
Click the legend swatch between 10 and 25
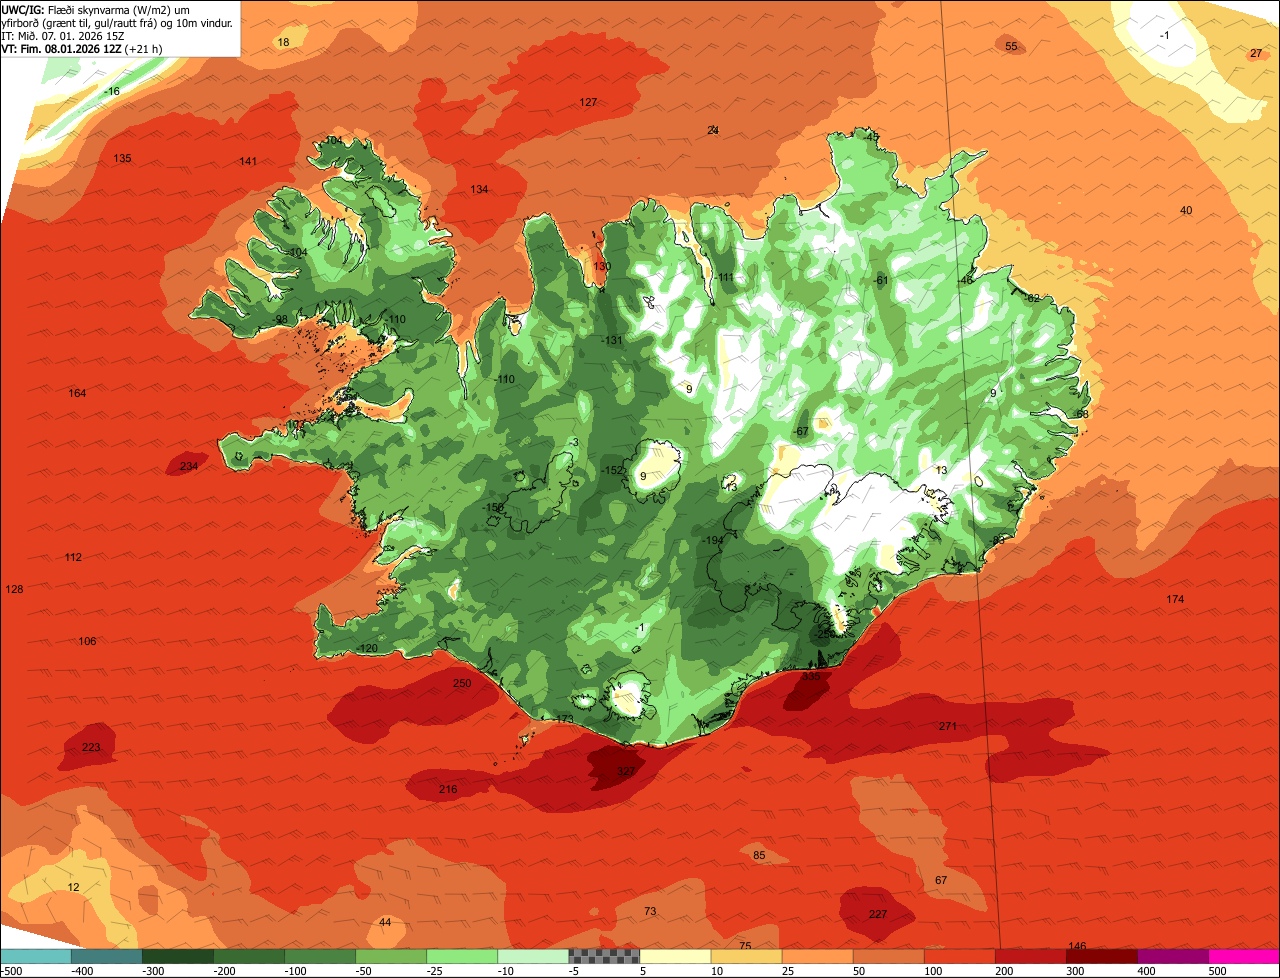[745, 956]
